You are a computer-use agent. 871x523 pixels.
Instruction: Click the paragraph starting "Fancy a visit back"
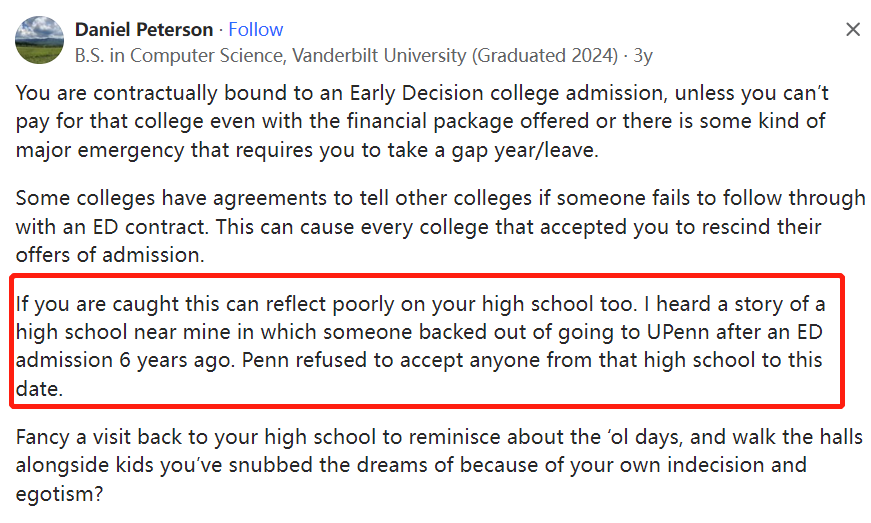[x=438, y=465]
